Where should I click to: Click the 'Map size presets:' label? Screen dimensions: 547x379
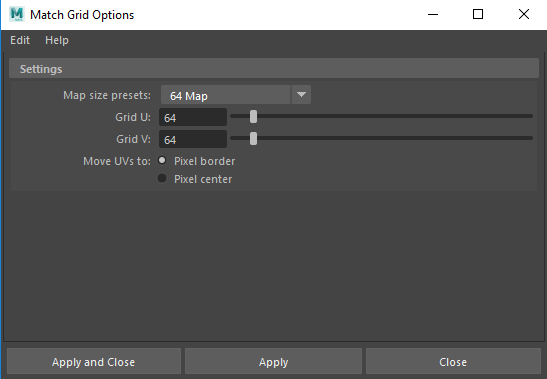tap(107, 95)
